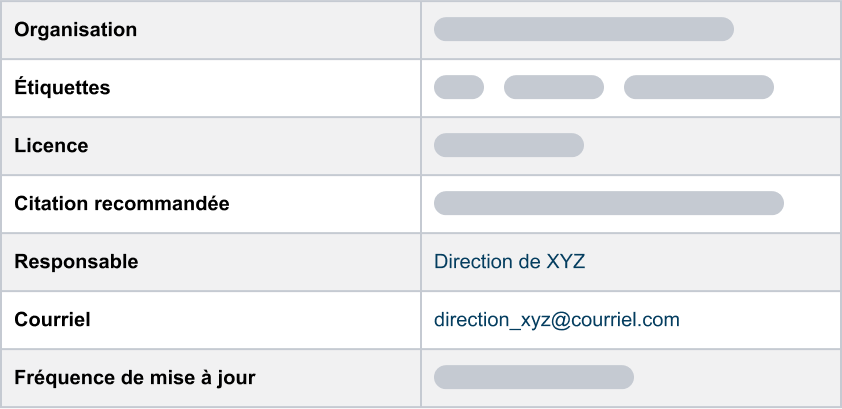The width and height of the screenshot is (842, 409).
Task: Click the Fréquence de mise à jour placeholder
Action: (x=533, y=377)
